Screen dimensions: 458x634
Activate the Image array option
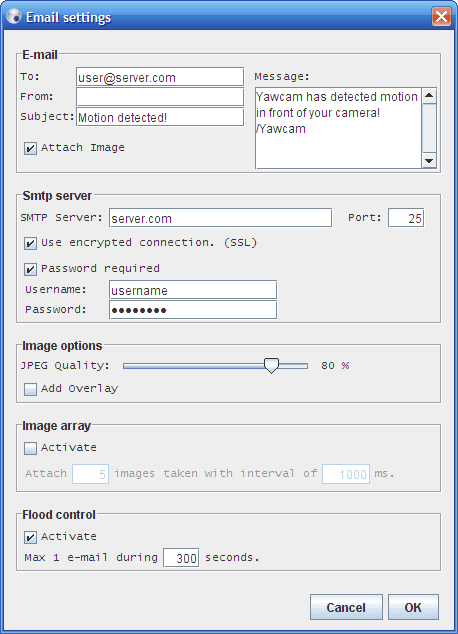click(30, 448)
